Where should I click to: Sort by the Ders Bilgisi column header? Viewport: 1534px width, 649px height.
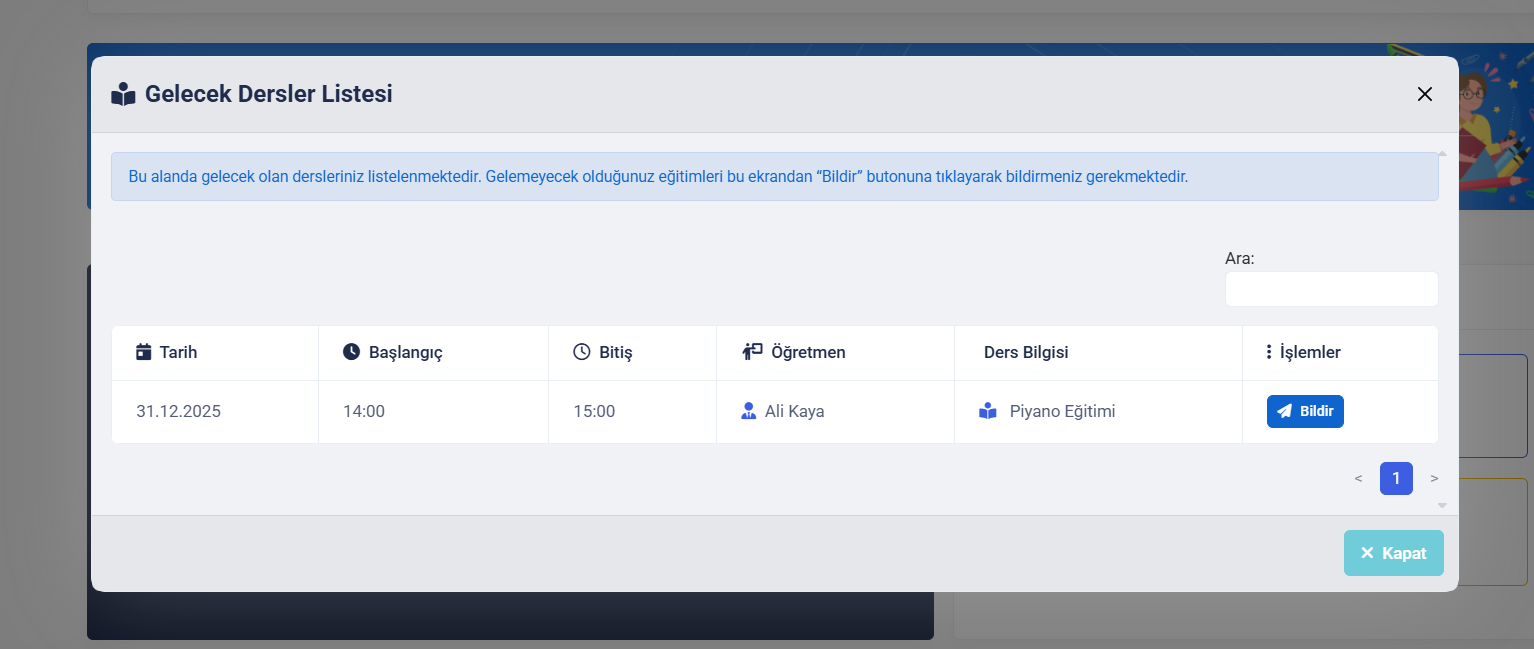(x=1026, y=352)
